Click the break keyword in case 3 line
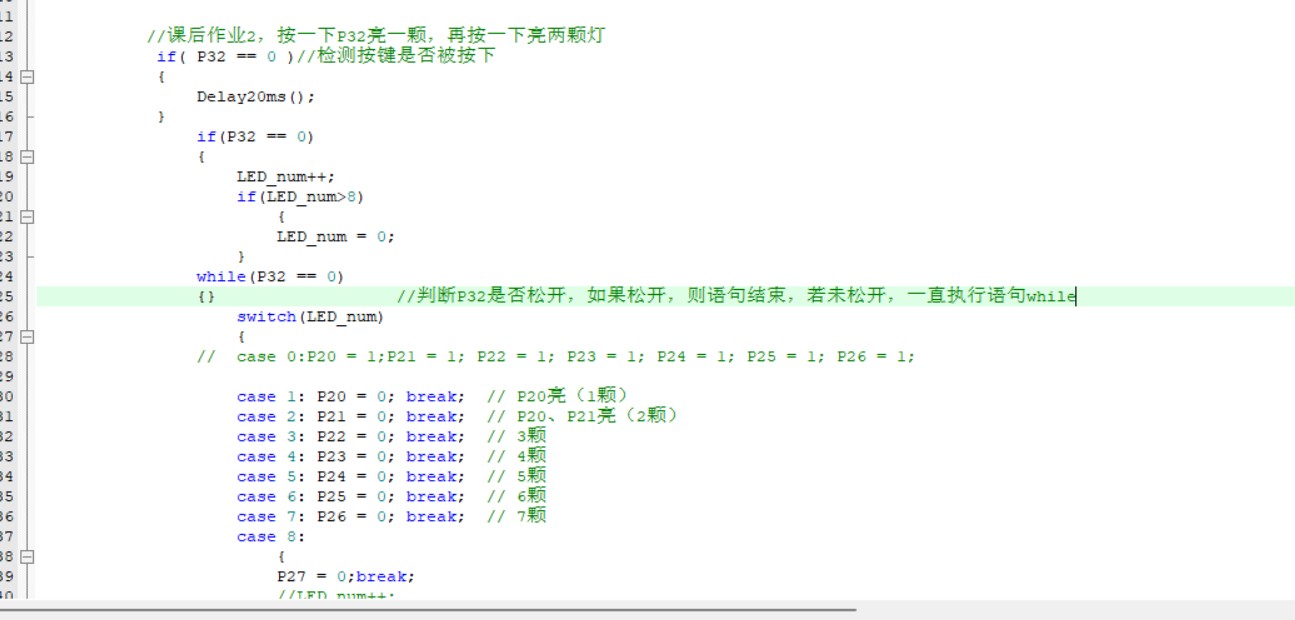Image resolution: width=1295 pixels, height=620 pixels. coord(434,437)
